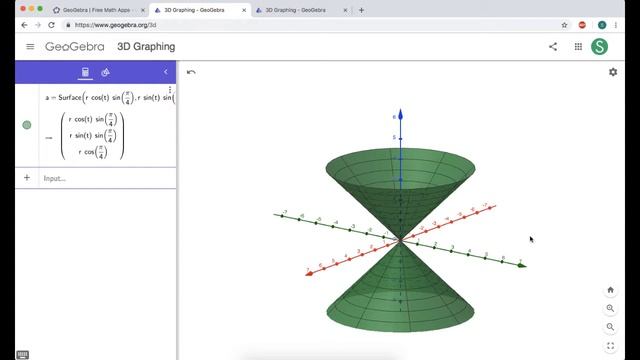This screenshot has width=640, height=360.
Task: Click the parametric vector output of a
Action: [x=93, y=136]
